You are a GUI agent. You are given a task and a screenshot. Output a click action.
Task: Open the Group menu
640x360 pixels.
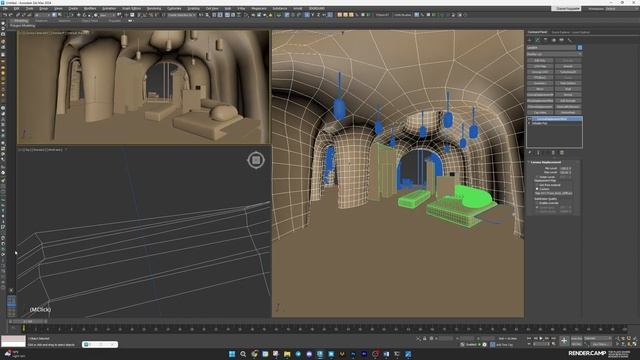(43, 8)
